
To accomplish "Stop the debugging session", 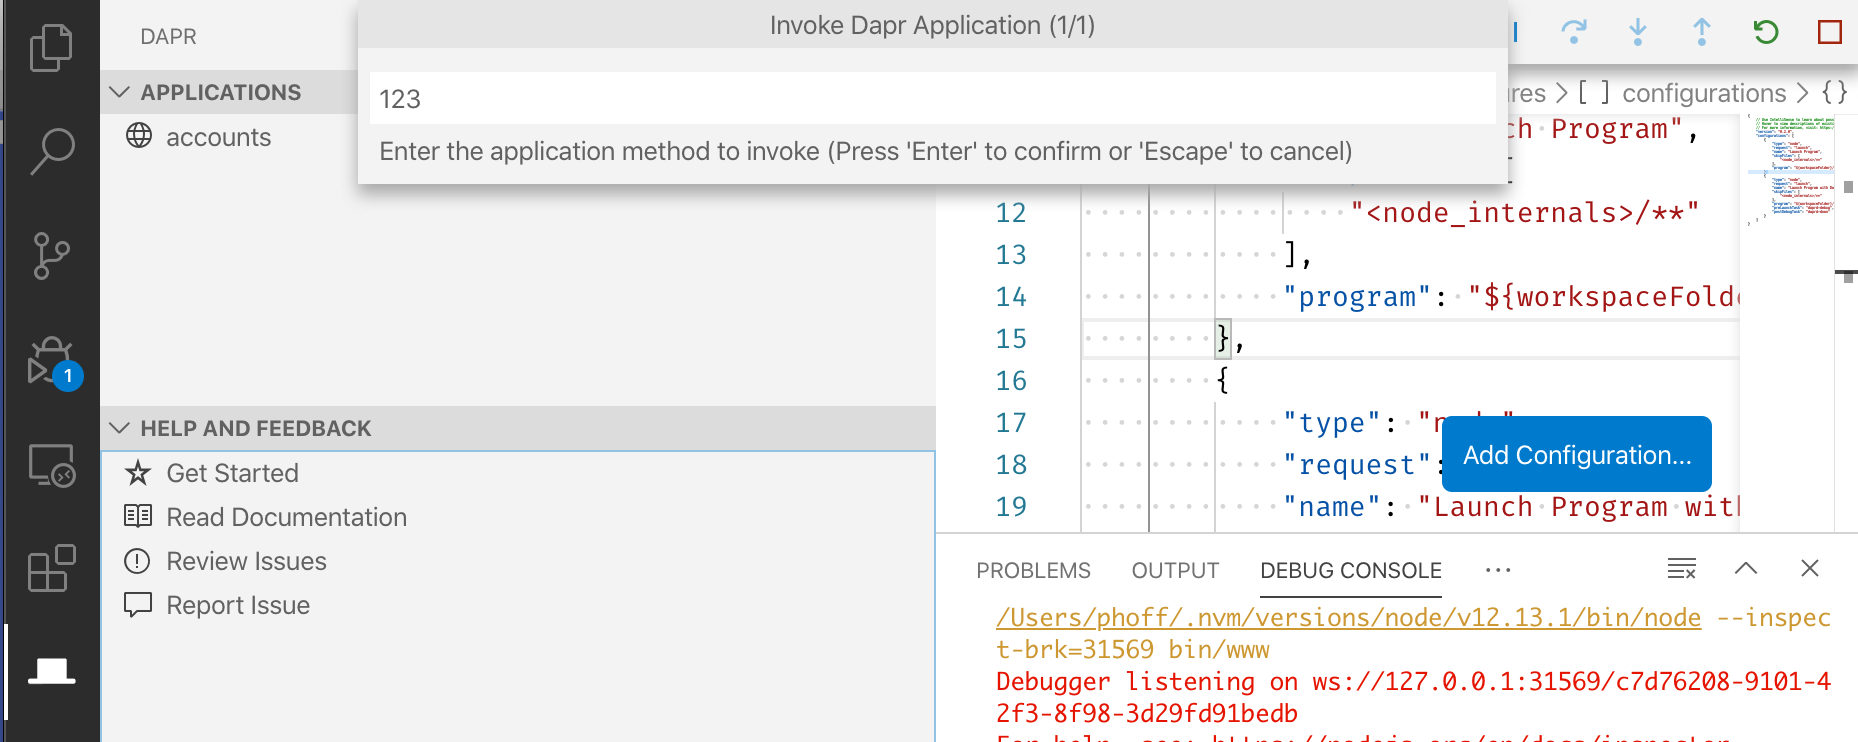I will (x=1830, y=32).
